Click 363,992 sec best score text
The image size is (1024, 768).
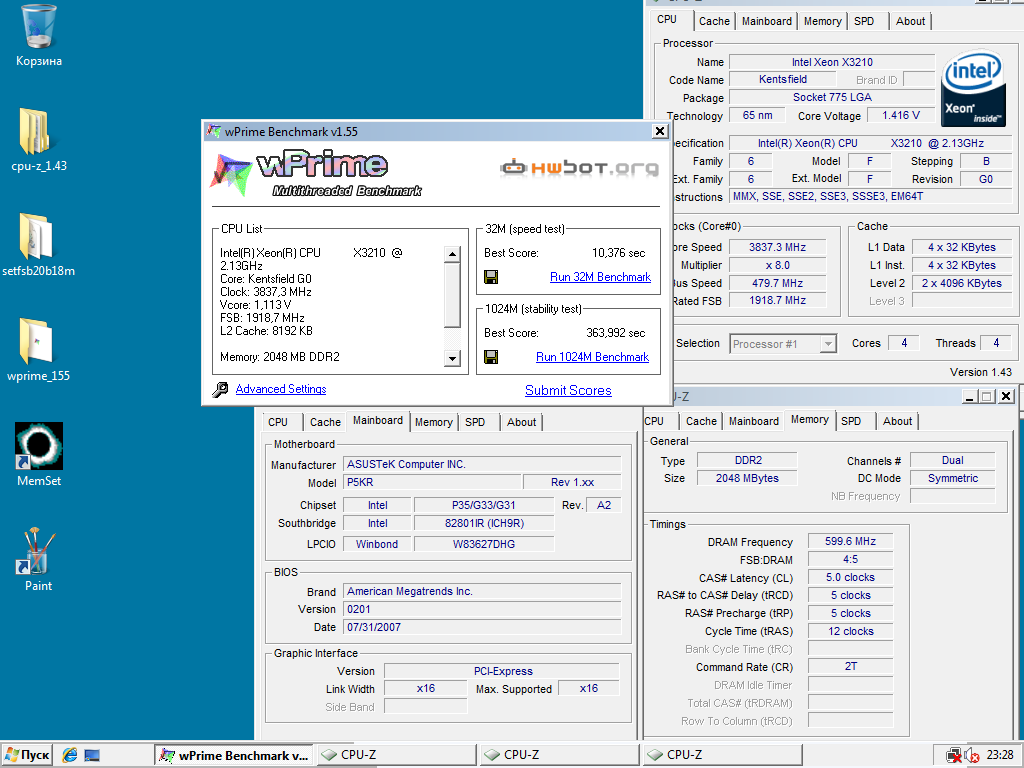615,332
